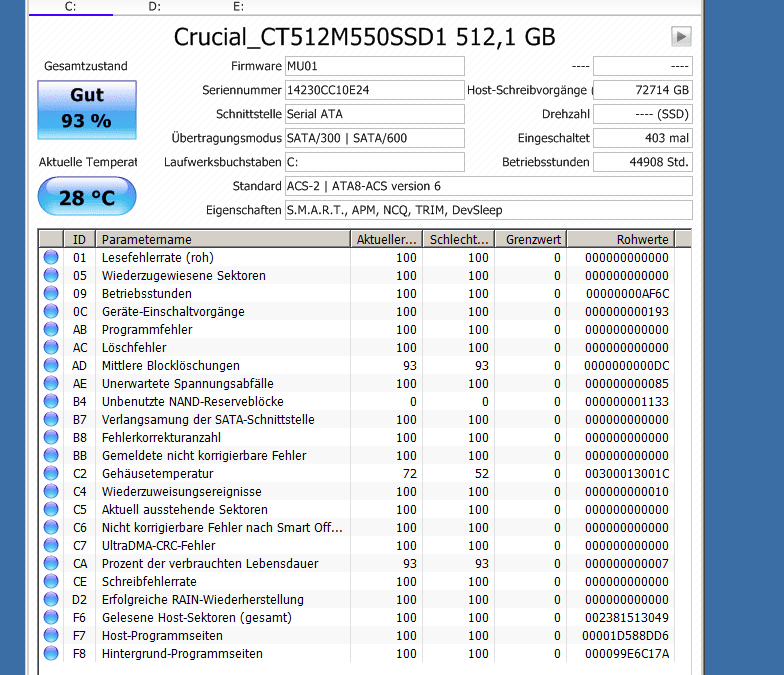Click the Betriebsstunden value 44908 Std.

[x=642, y=162]
